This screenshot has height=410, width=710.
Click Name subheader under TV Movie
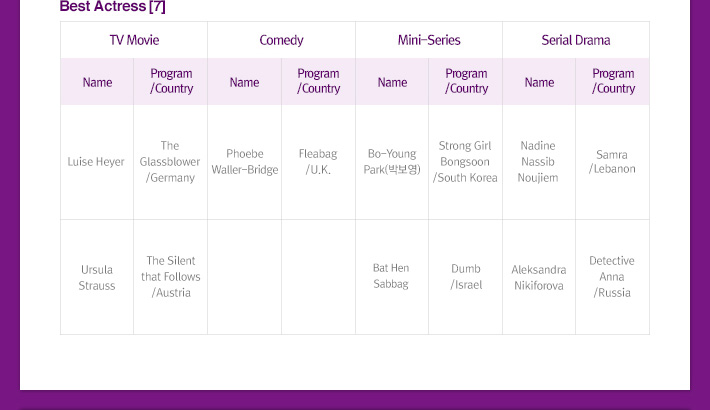tap(97, 82)
